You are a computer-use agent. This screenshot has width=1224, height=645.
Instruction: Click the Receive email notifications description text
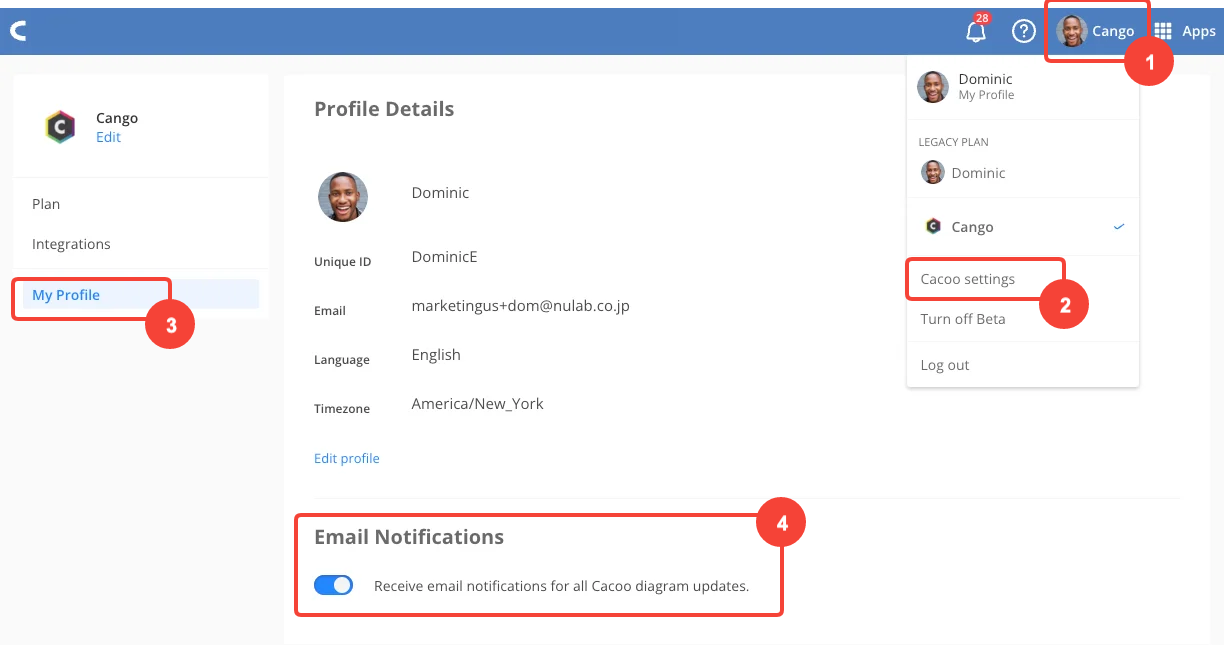coord(561,586)
